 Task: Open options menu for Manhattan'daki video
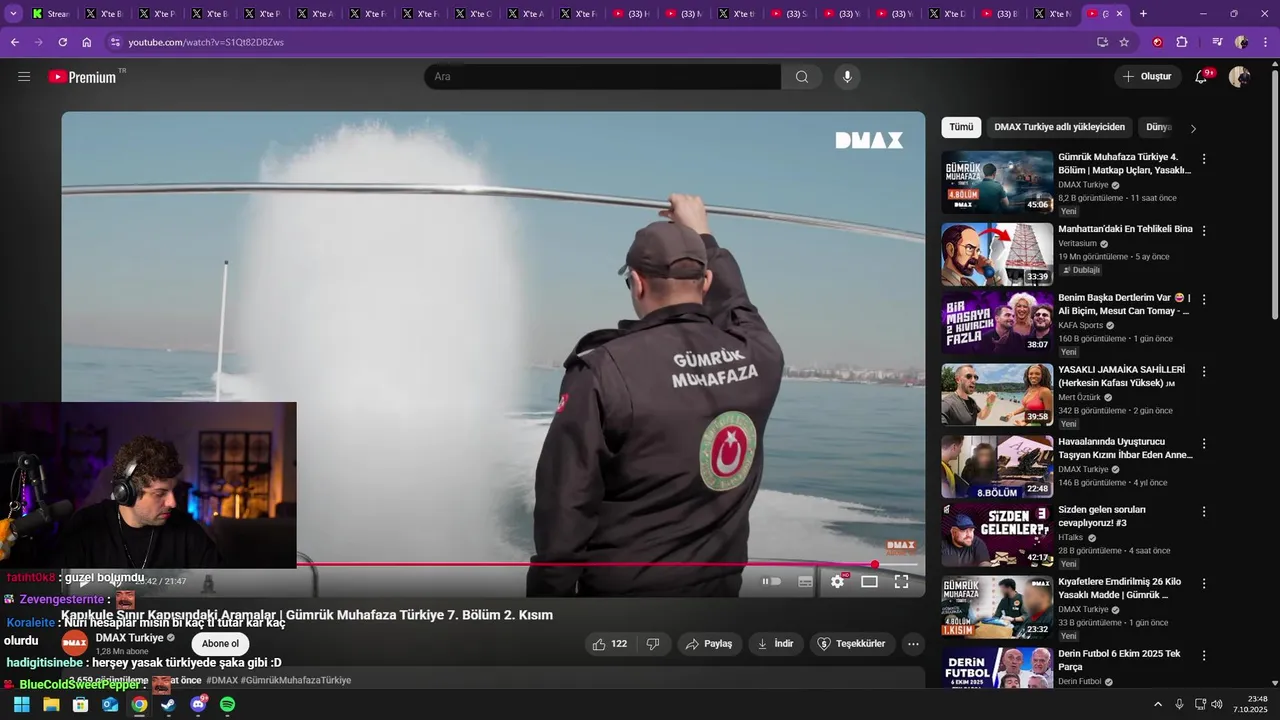pos(1204,231)
